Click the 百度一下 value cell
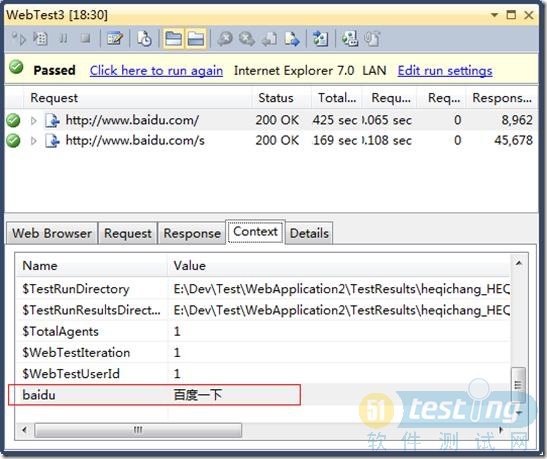The width and height of the screenshot is (547, 459). [x=198, y=395]
